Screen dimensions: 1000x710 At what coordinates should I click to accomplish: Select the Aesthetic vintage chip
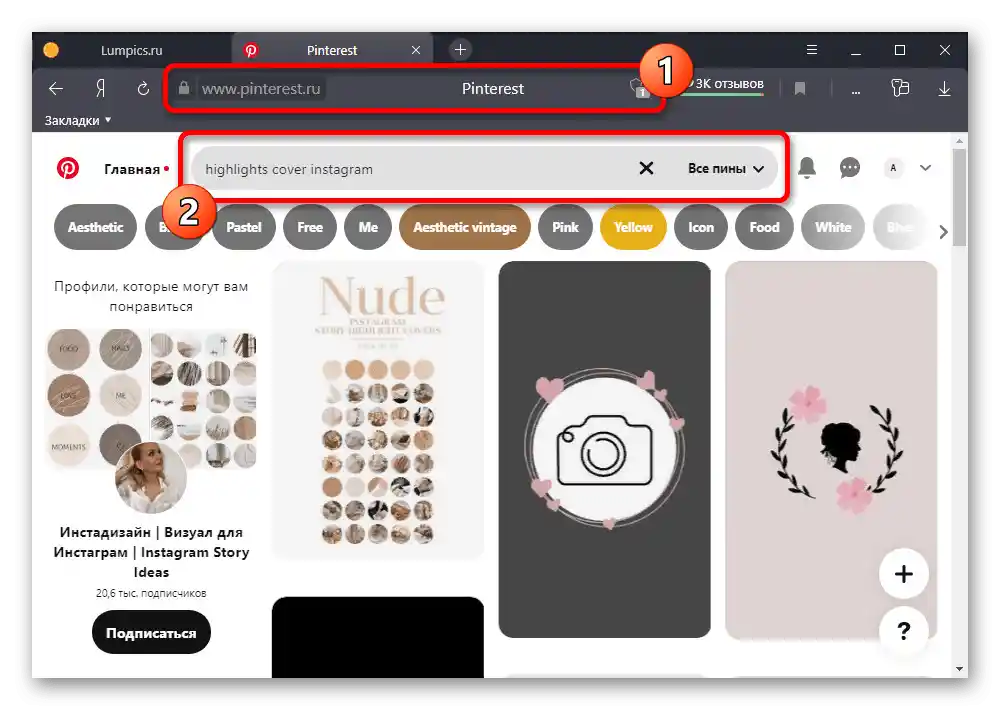point(465,227)
